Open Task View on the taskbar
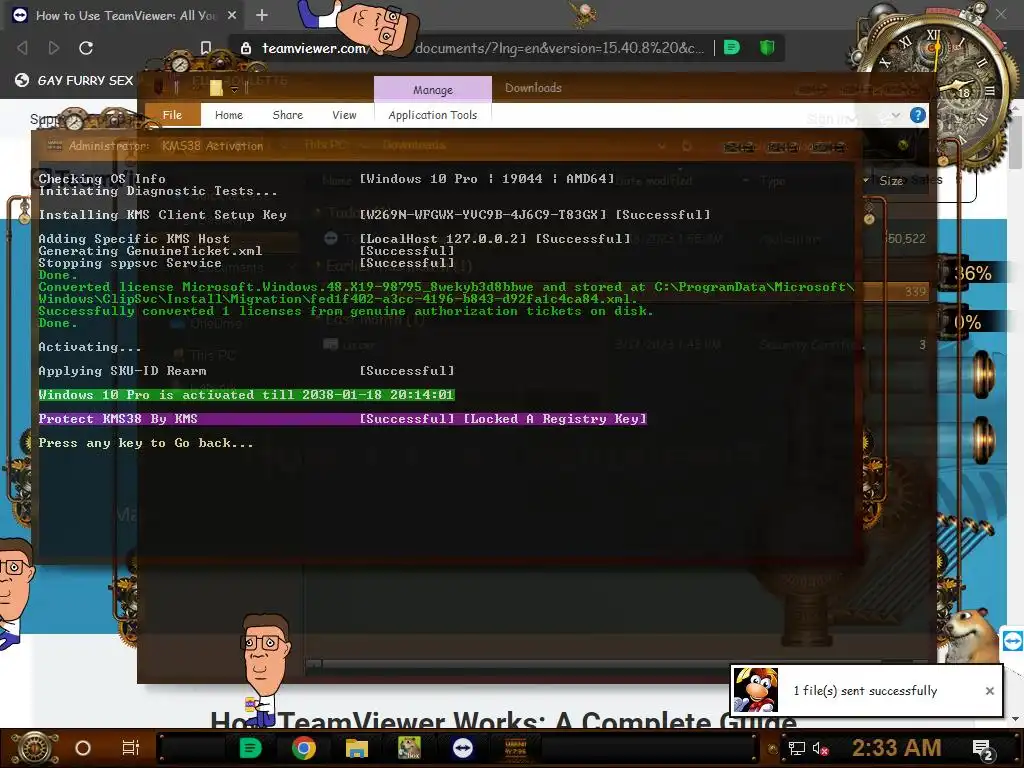Viewport: 1024px width, 768px height. click(x=131, y=748)
